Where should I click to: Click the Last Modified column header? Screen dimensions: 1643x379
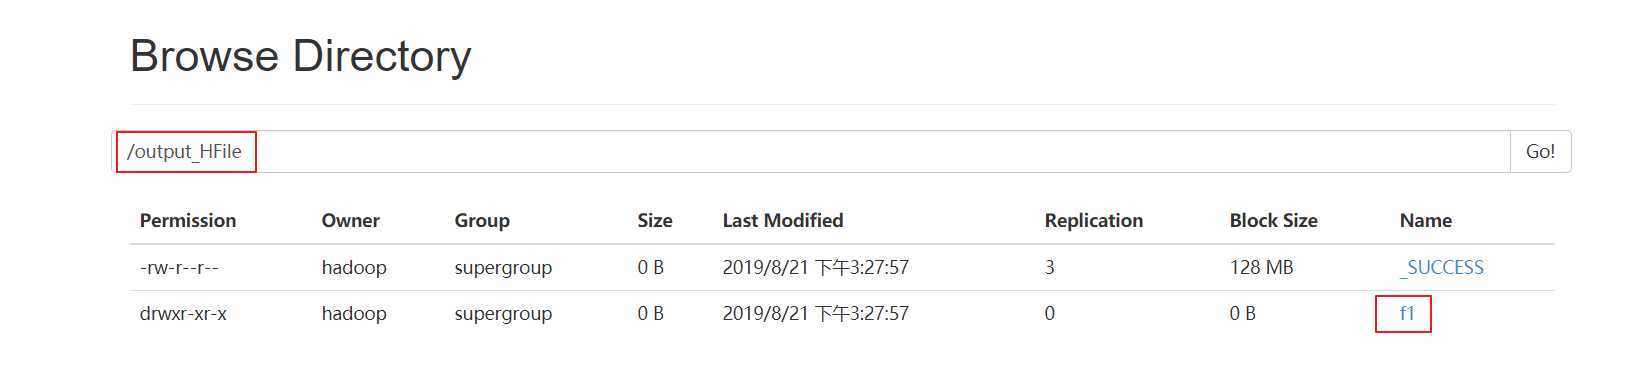point(783,220)
